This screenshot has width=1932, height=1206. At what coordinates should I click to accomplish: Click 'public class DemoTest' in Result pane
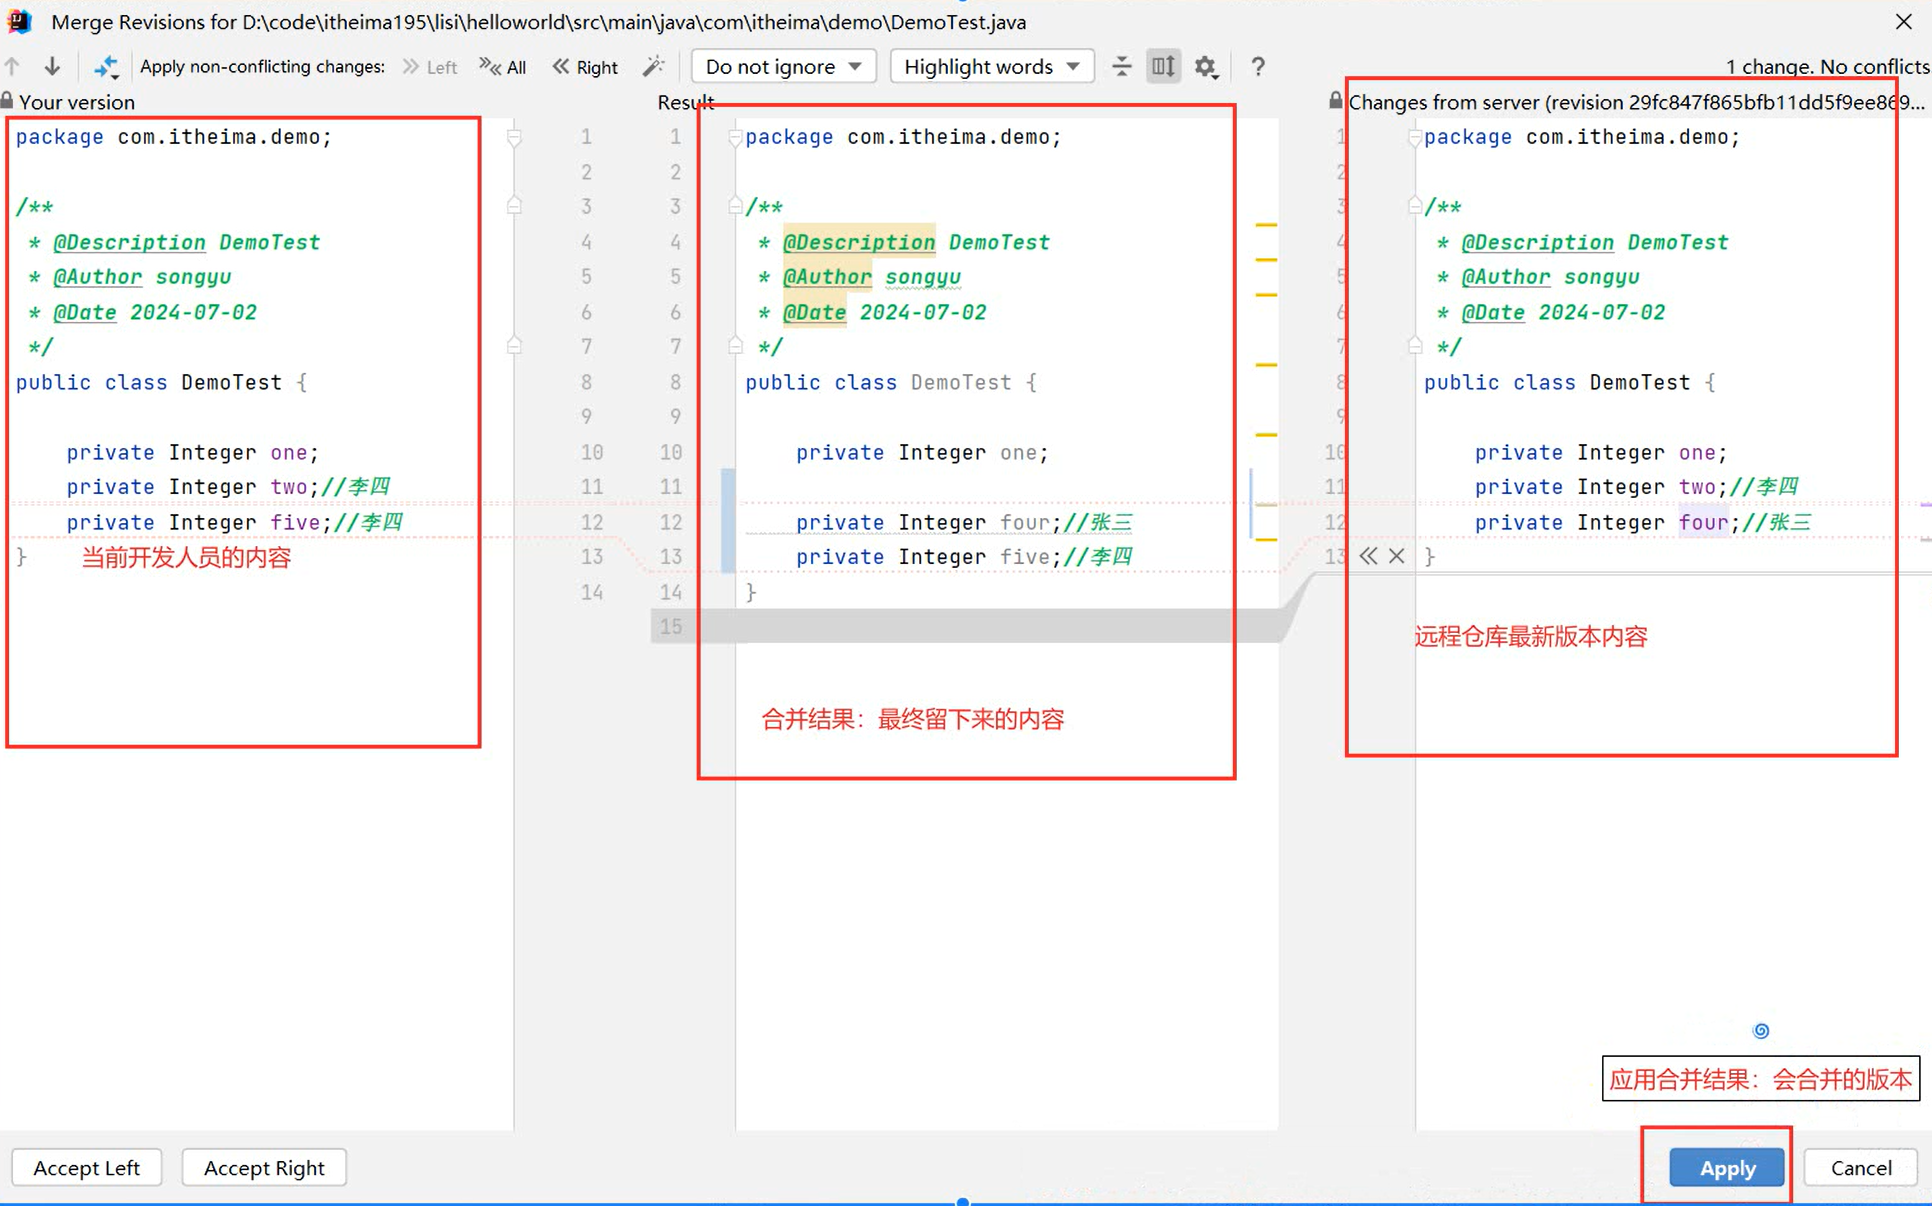[878, 382]
